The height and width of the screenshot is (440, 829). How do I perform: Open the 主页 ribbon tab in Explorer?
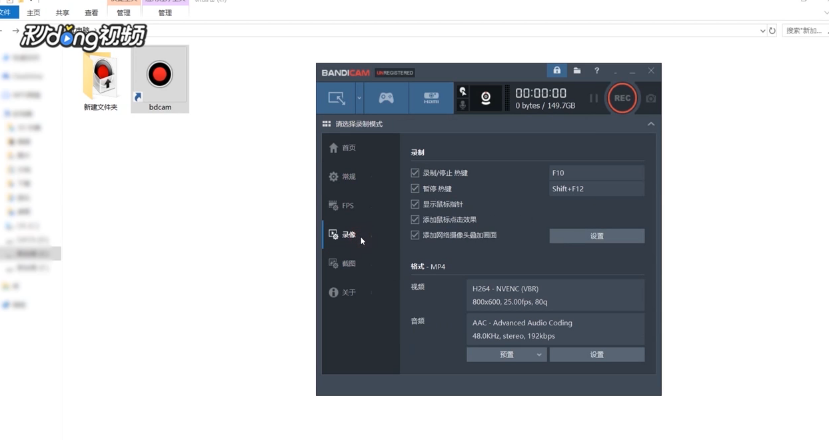coord(33,13)
